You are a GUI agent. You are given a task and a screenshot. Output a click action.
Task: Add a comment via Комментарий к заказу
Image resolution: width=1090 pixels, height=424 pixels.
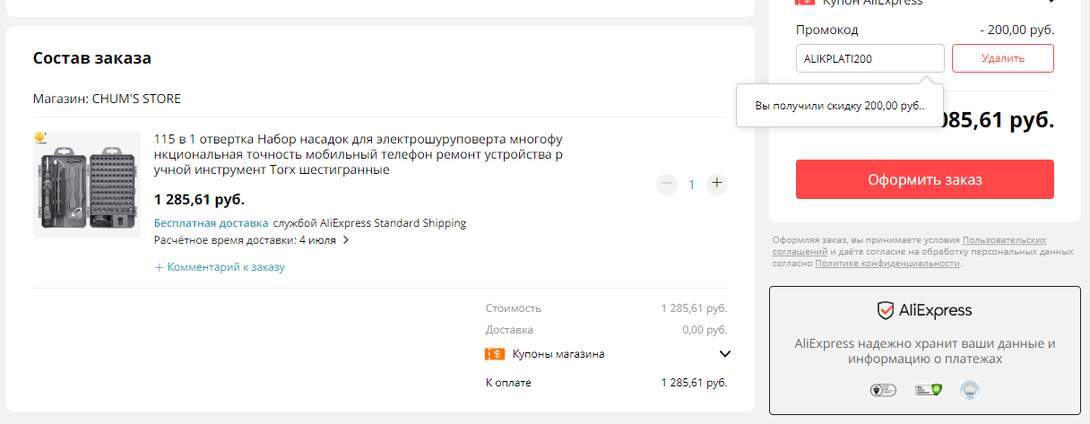tap(220, 267)
